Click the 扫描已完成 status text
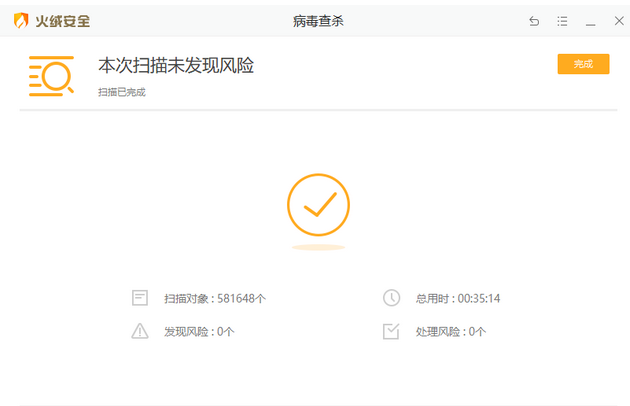This screenshot has height=406, width=630. (121, 92)
